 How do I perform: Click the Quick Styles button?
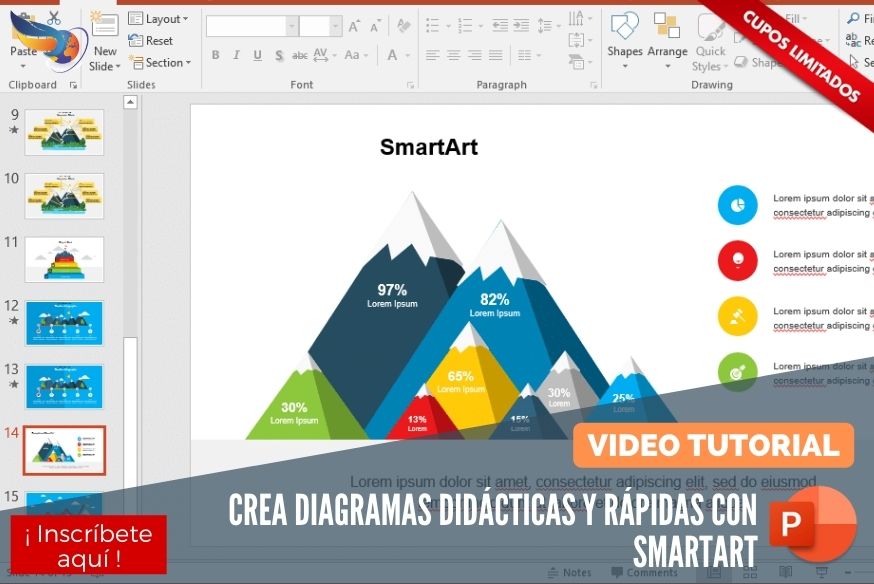tap(709, 55)
